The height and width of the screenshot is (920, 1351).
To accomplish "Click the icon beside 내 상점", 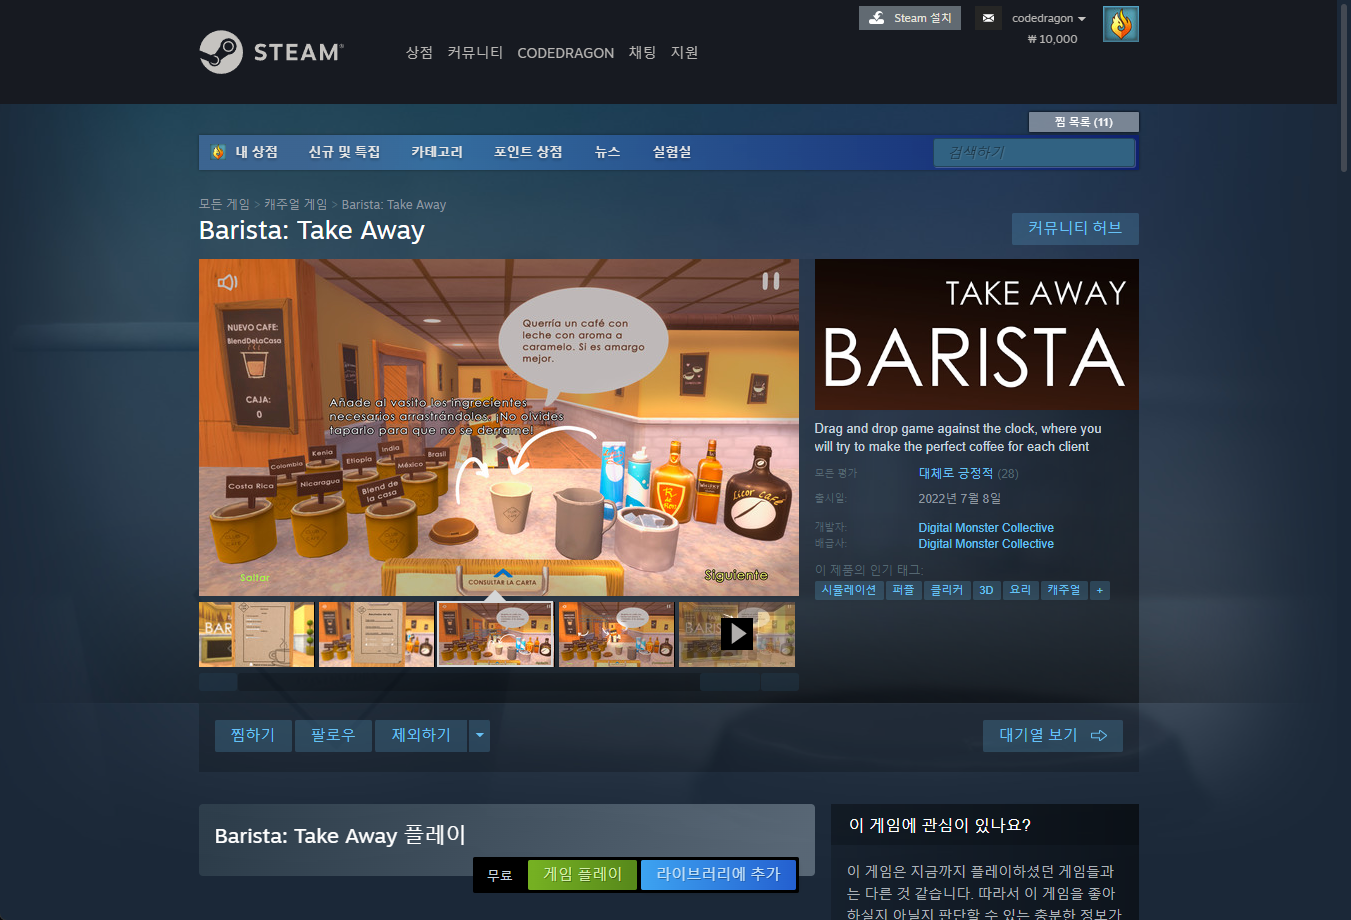I will click(219, 152).
